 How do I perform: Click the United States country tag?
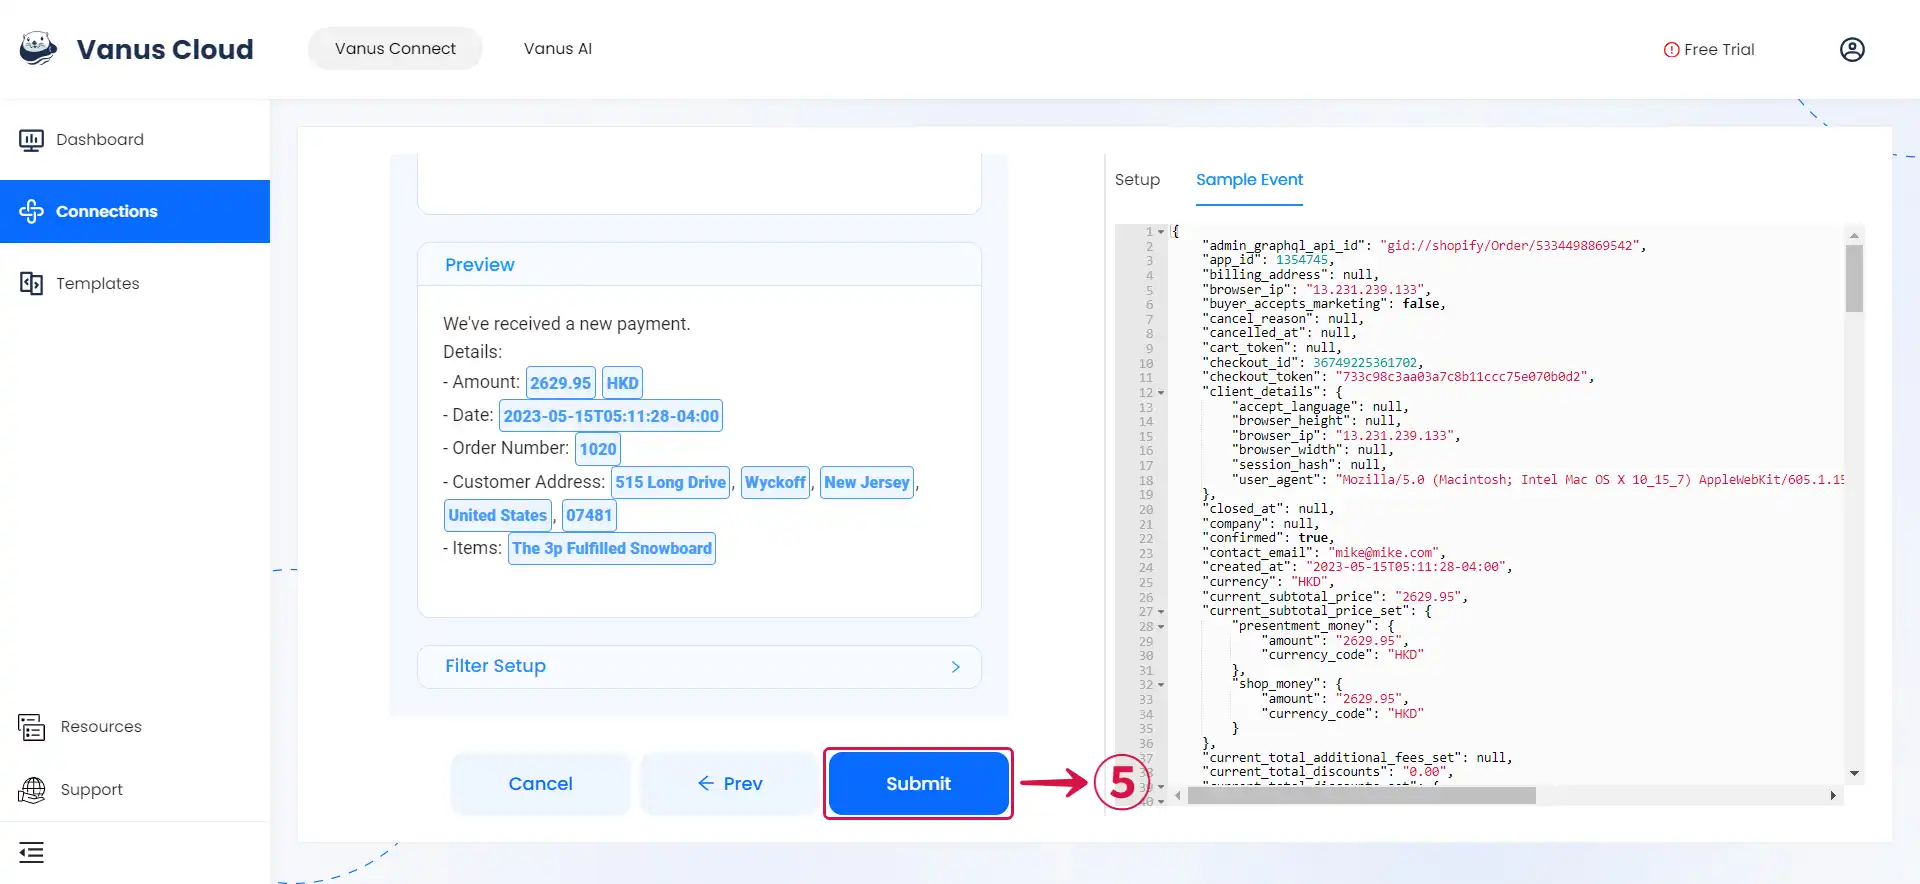coord(498,515)
